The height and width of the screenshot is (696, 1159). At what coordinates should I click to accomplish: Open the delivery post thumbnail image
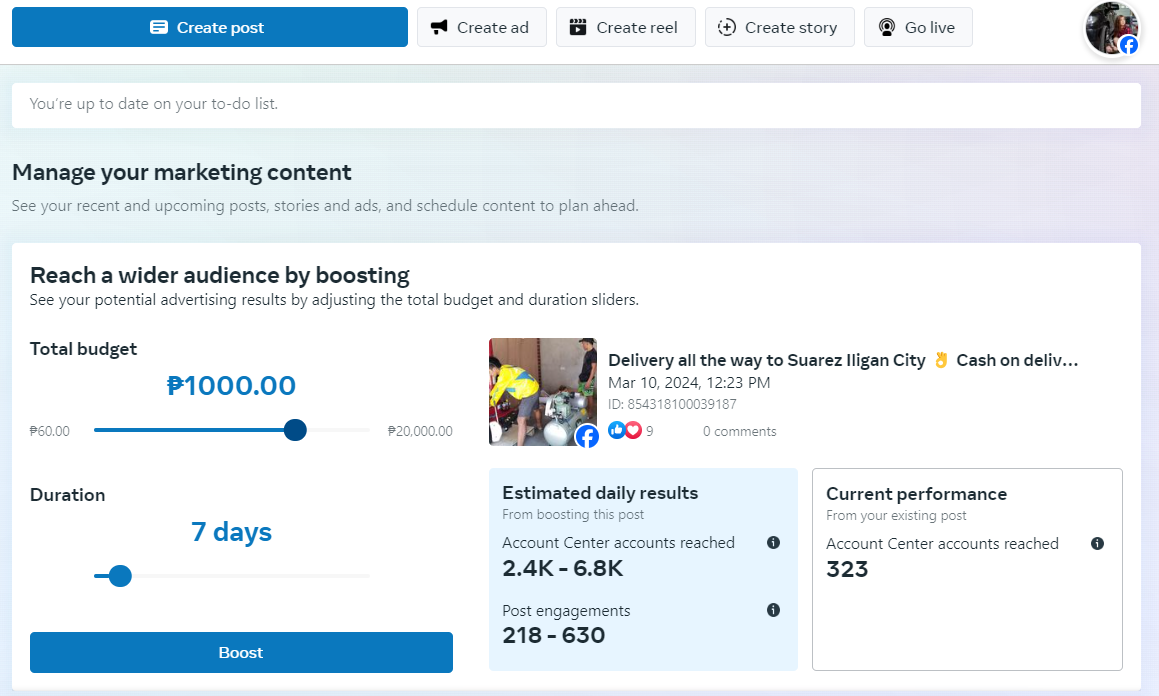pyautogui.click(x=542, y=391)
